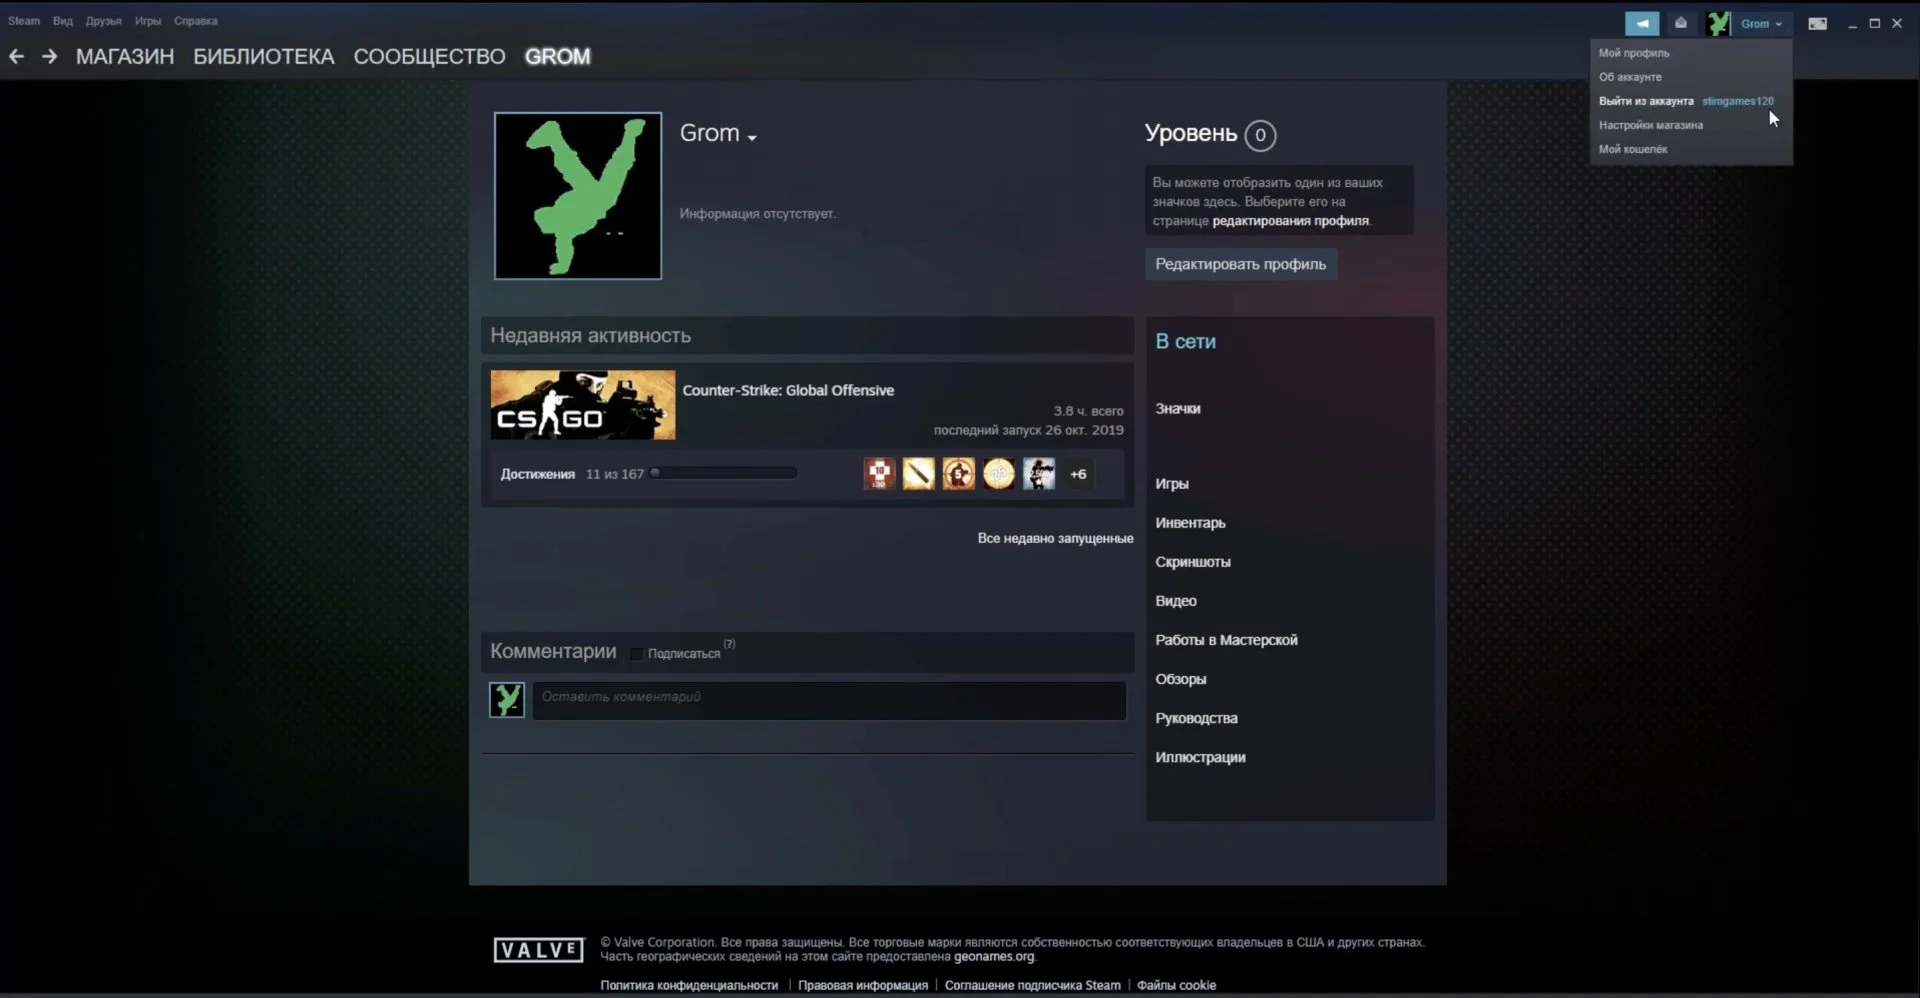The image size is (1920, 998).
Task: Click the Редактировать профиль button
Action: coord(1241,264)
